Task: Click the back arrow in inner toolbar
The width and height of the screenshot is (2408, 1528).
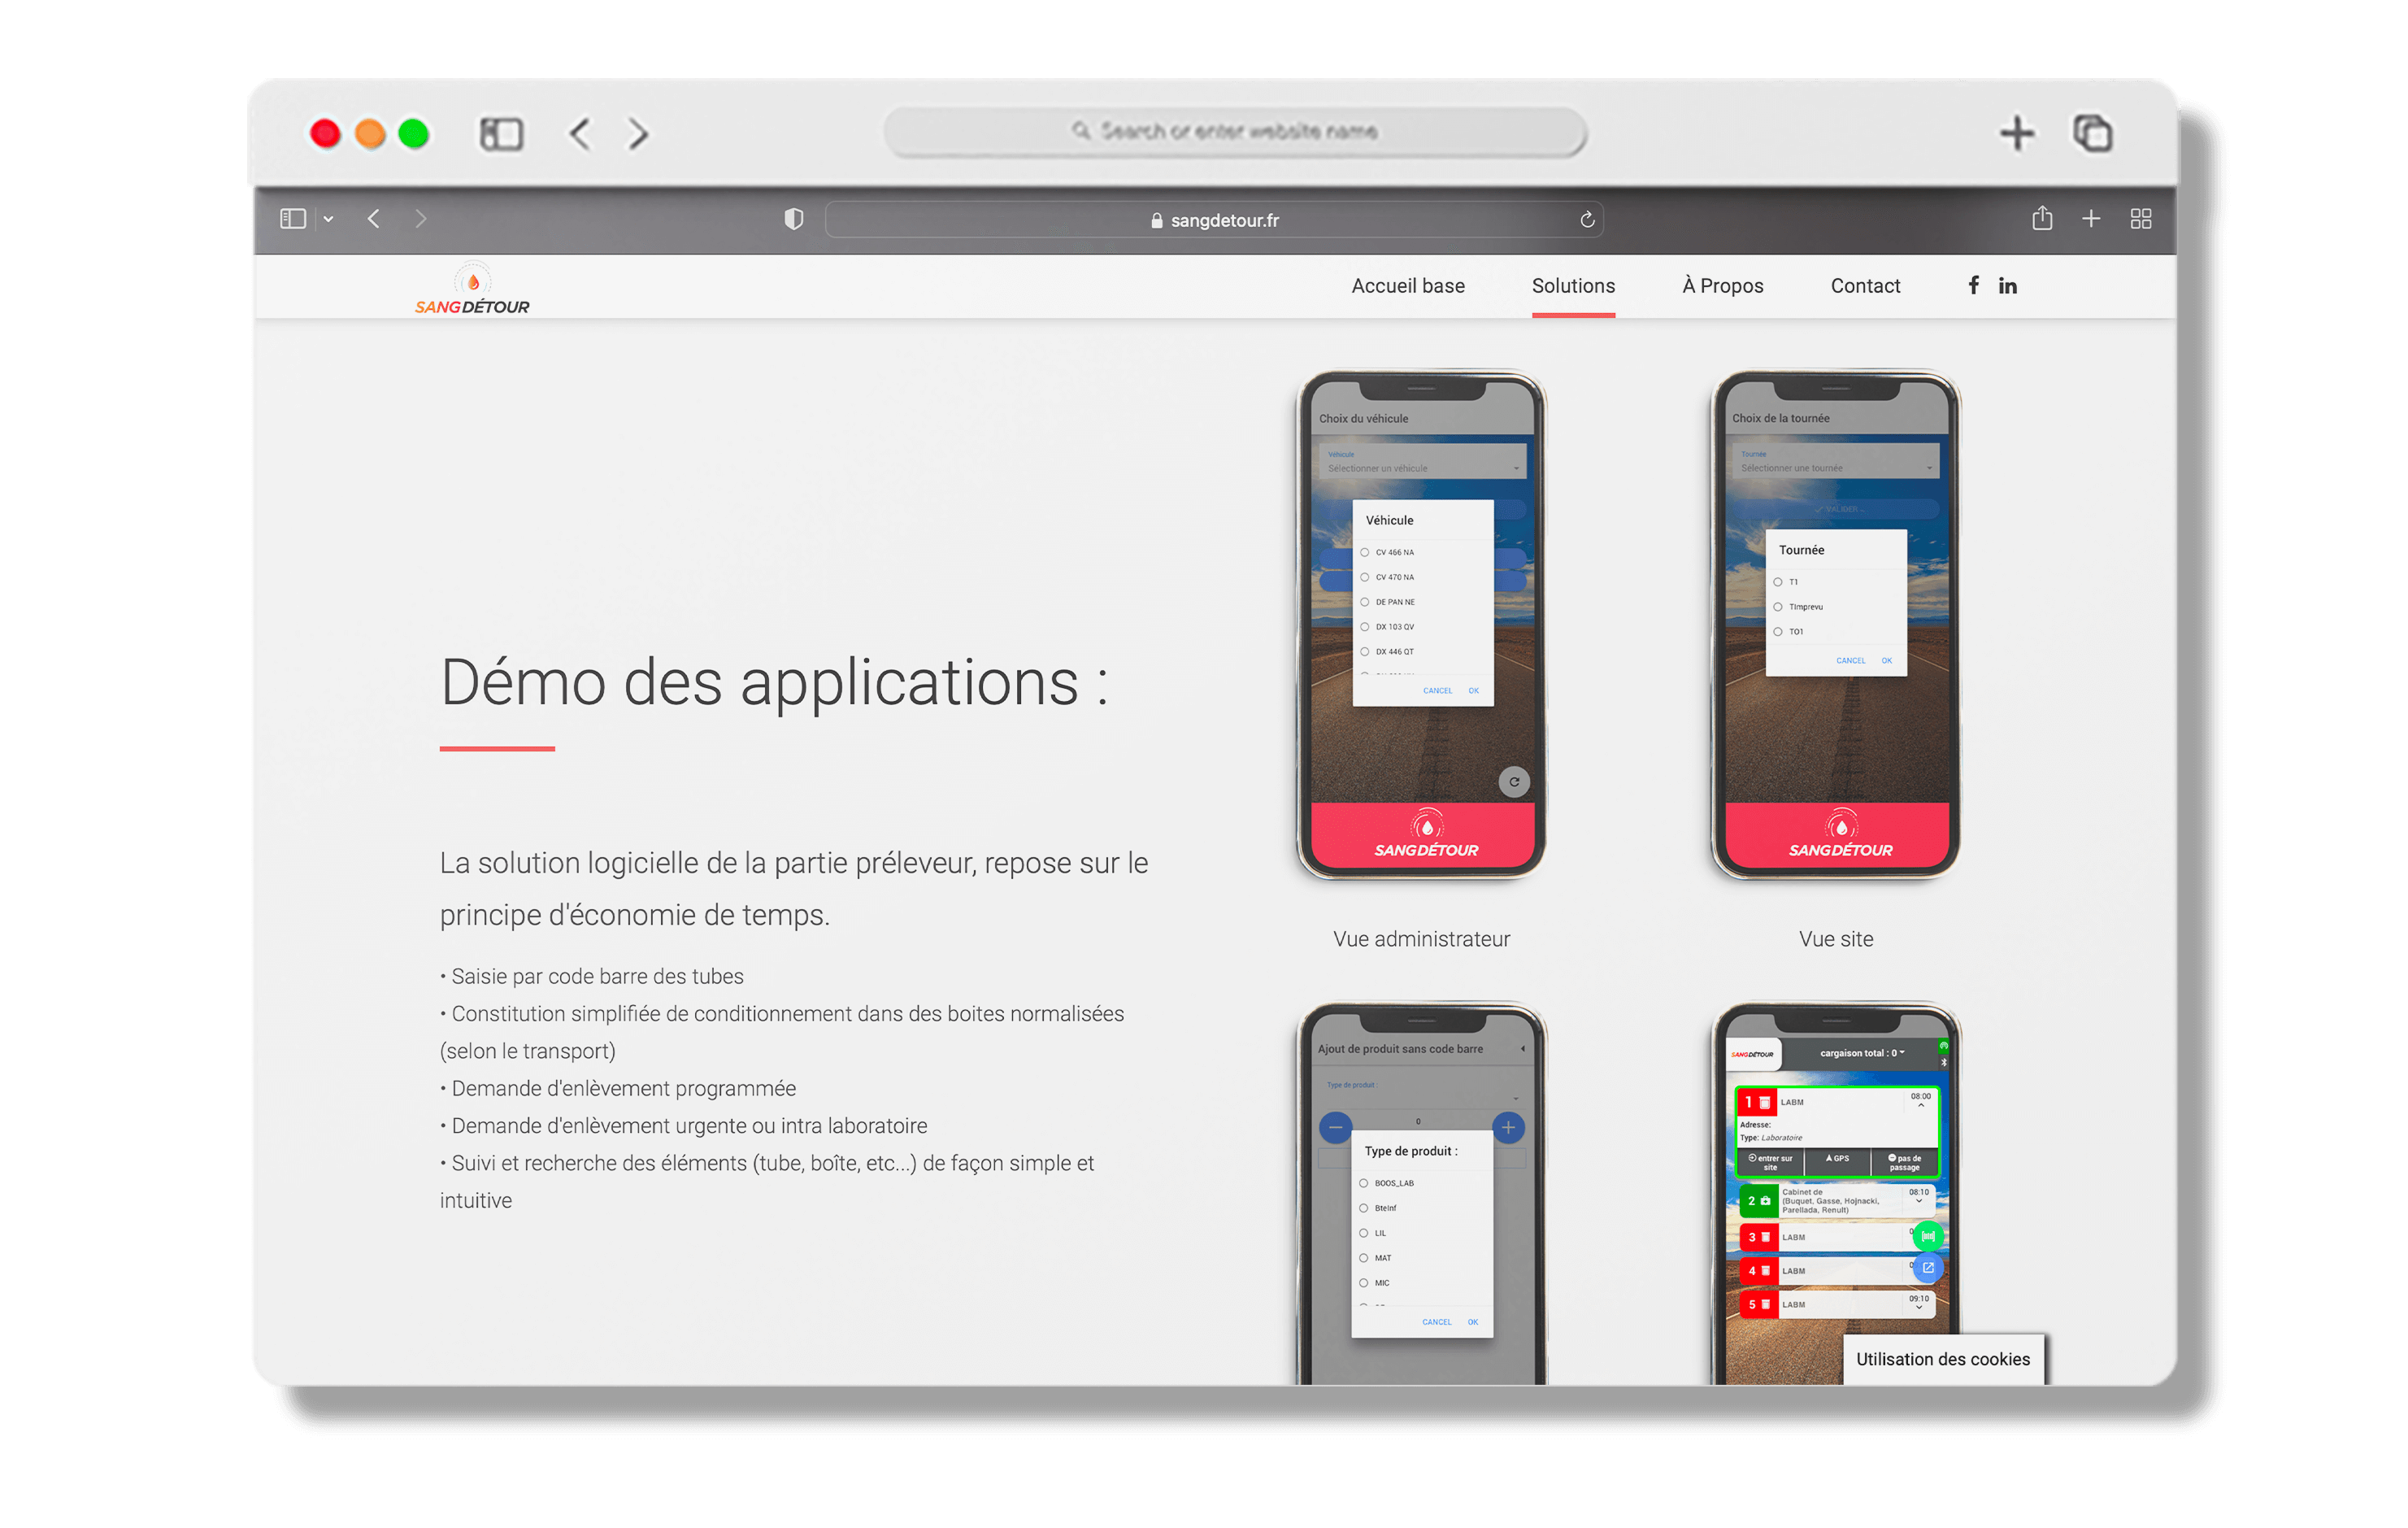Action: point(374,219)
